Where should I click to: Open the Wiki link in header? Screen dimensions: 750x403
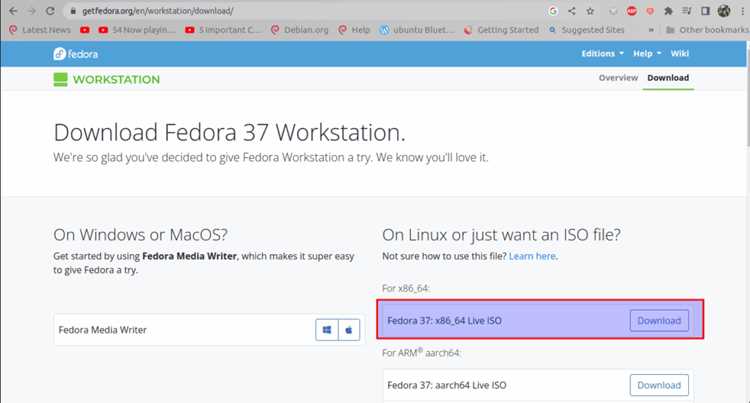click(680, 54)
